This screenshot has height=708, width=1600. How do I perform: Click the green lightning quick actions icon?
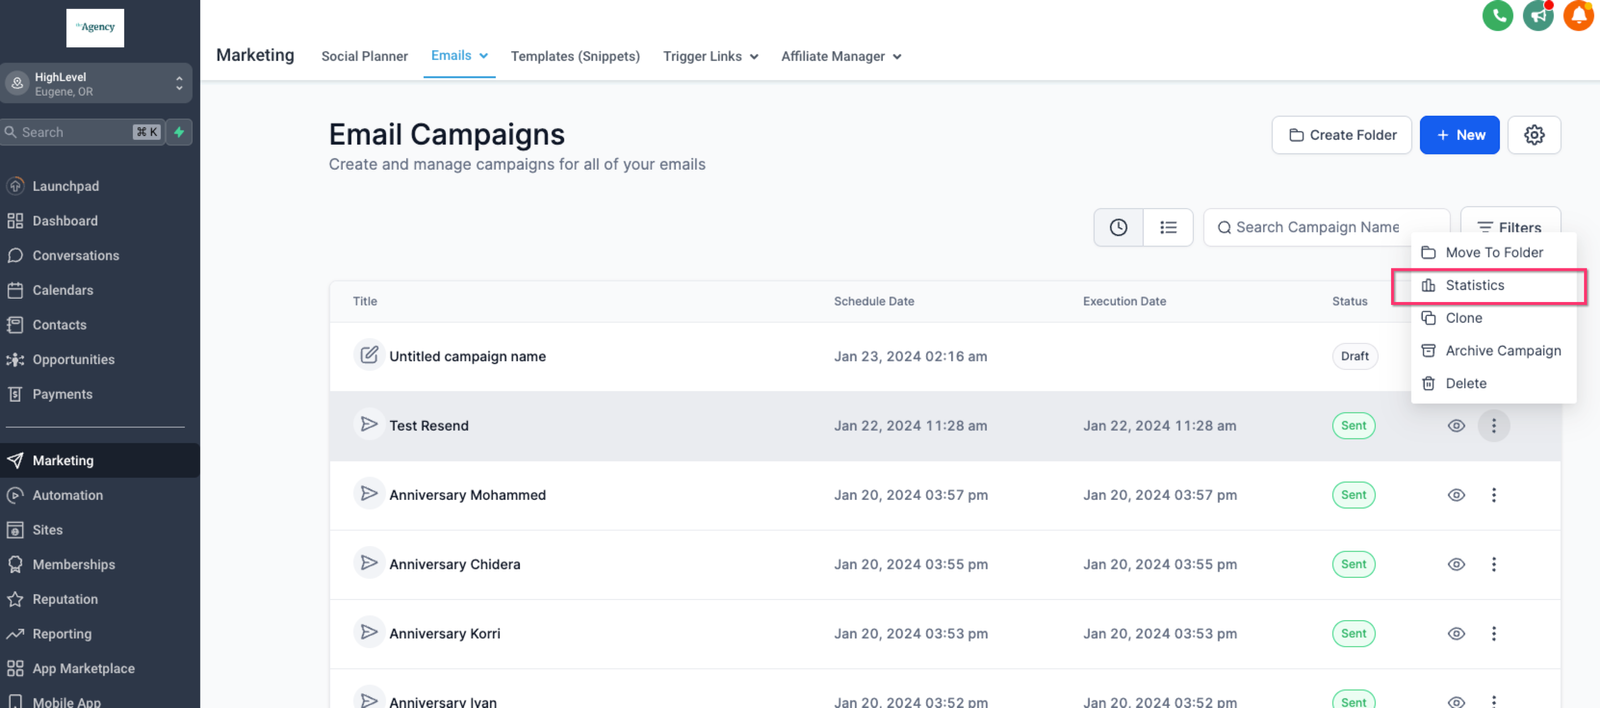pyautogui.click(x=179, y=132)
